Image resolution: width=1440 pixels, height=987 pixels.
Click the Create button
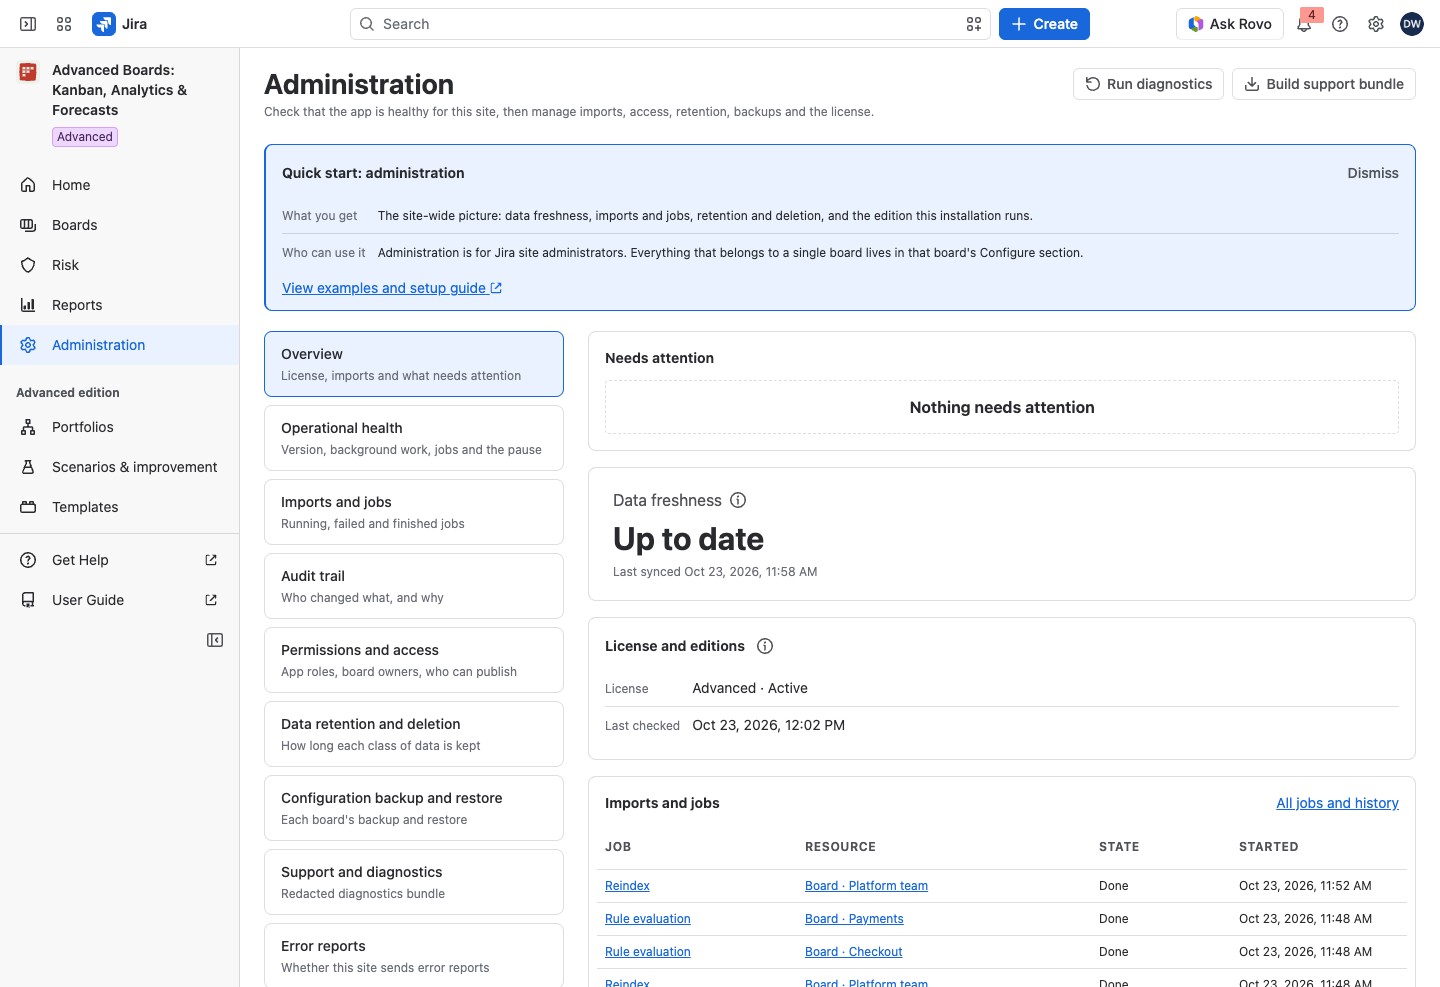(1044, 24)
